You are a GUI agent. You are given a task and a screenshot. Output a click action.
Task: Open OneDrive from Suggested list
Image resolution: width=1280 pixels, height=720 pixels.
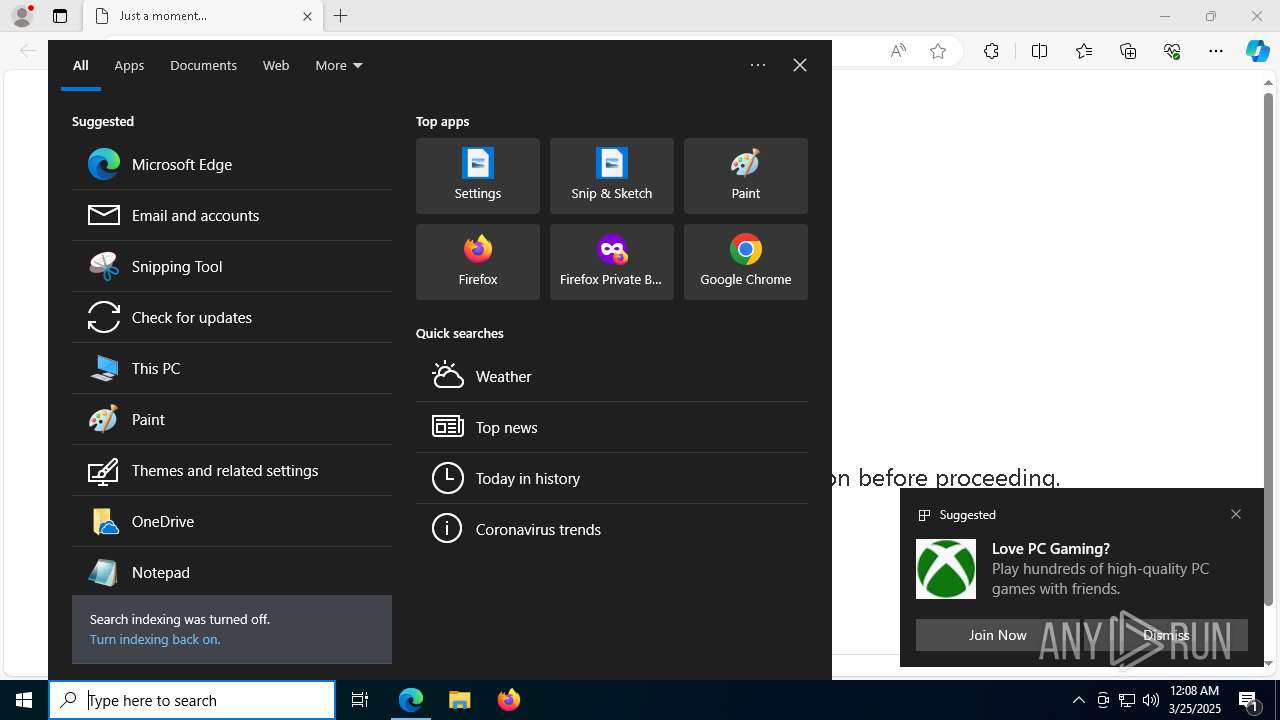click(231, 521)
